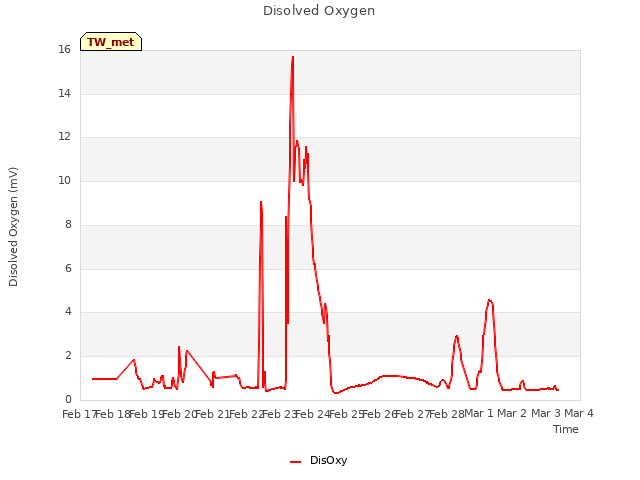Click the 14 y-axis tick label

tap(64, 93)
